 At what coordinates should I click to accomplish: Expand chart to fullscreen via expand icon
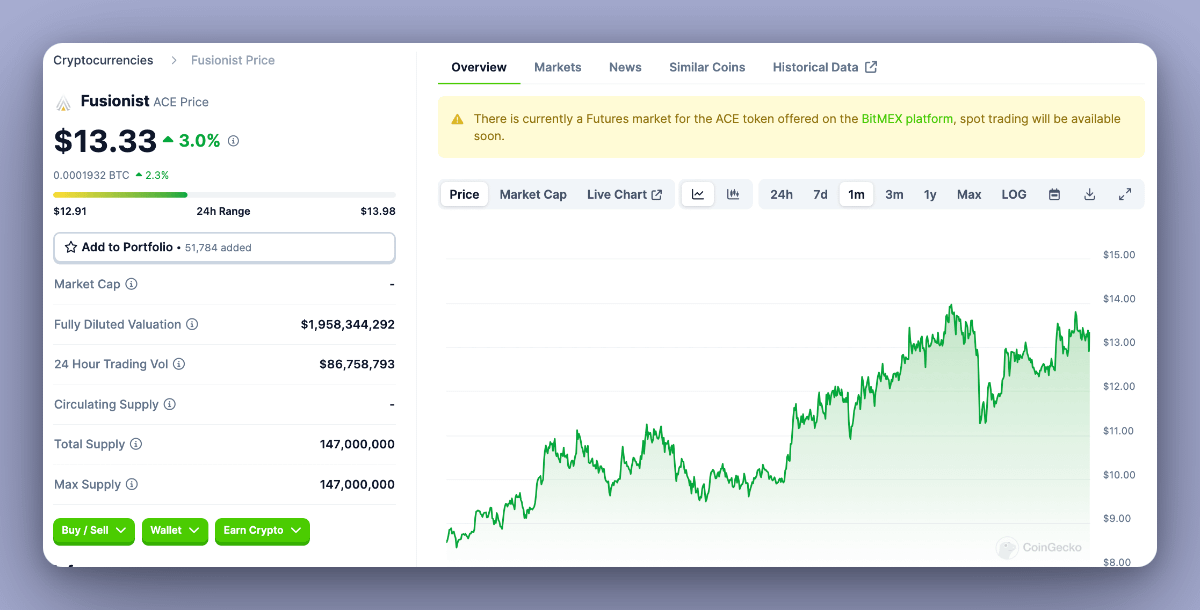(1124, 193)
